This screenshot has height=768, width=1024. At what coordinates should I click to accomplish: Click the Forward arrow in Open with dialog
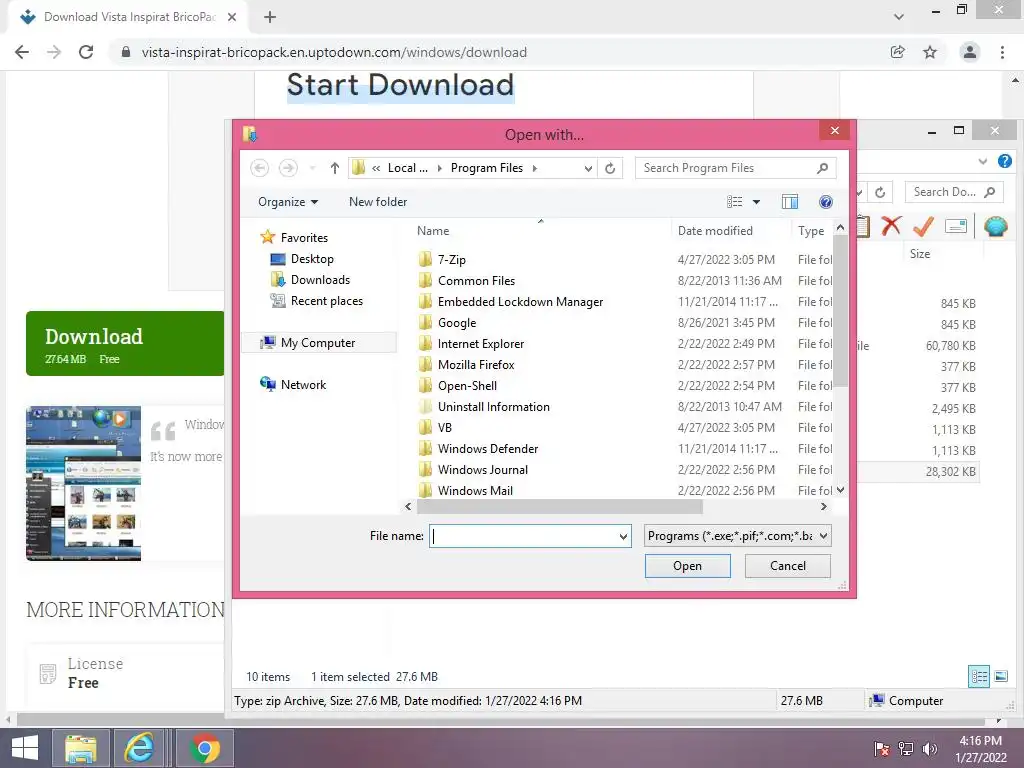click(x=288, y=168)
